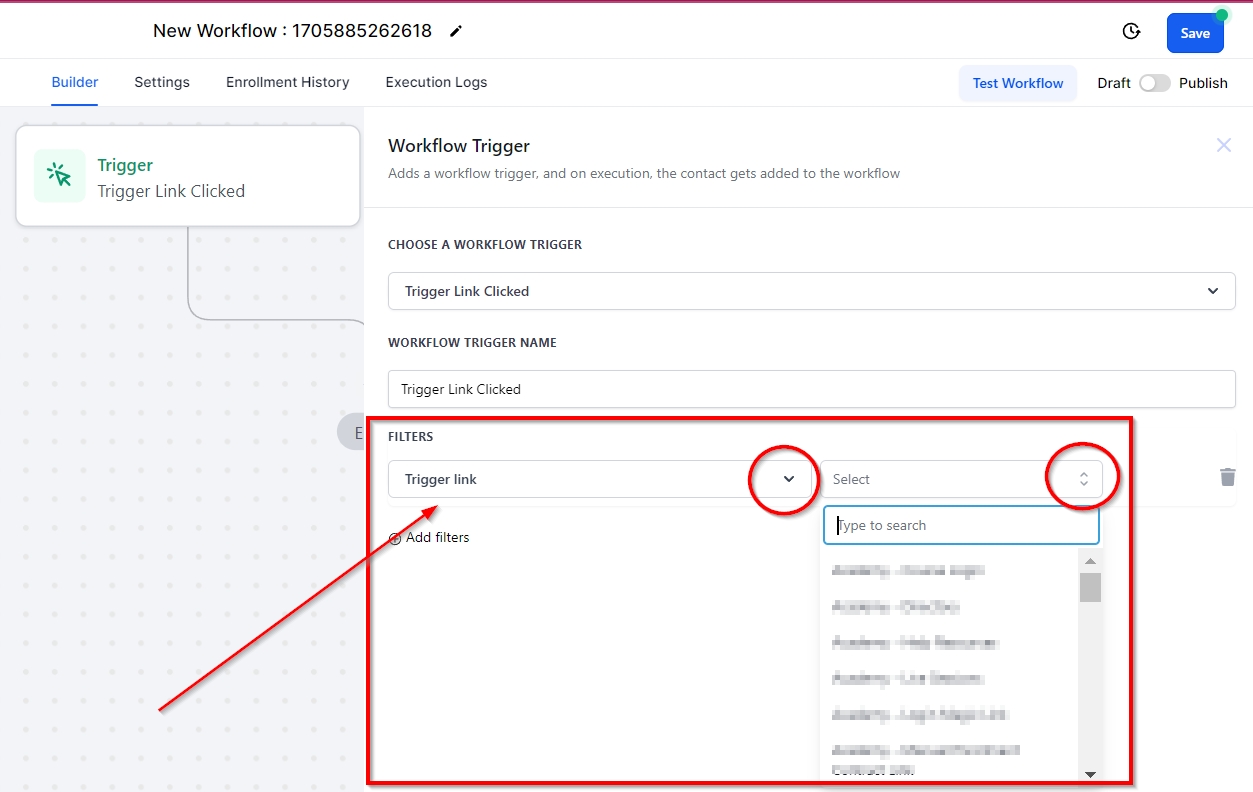This screenshot has width=1253, height=792.
Task: Click the green Trigger cursor icon
Action: point(60,176)
